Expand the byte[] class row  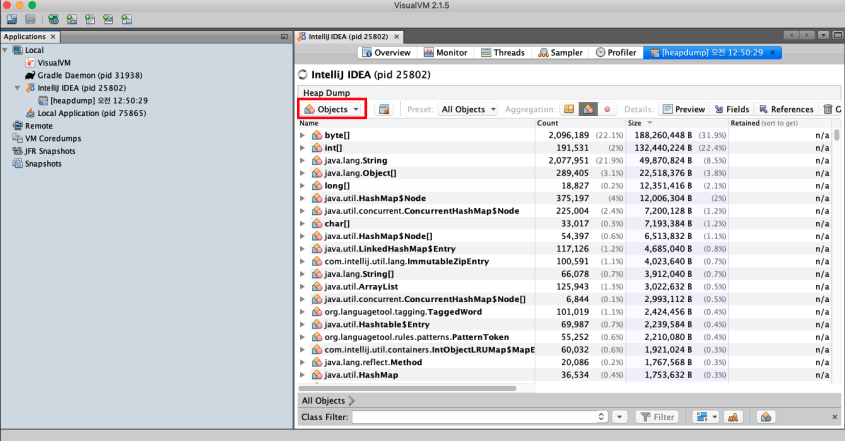[x=303, y=135]
